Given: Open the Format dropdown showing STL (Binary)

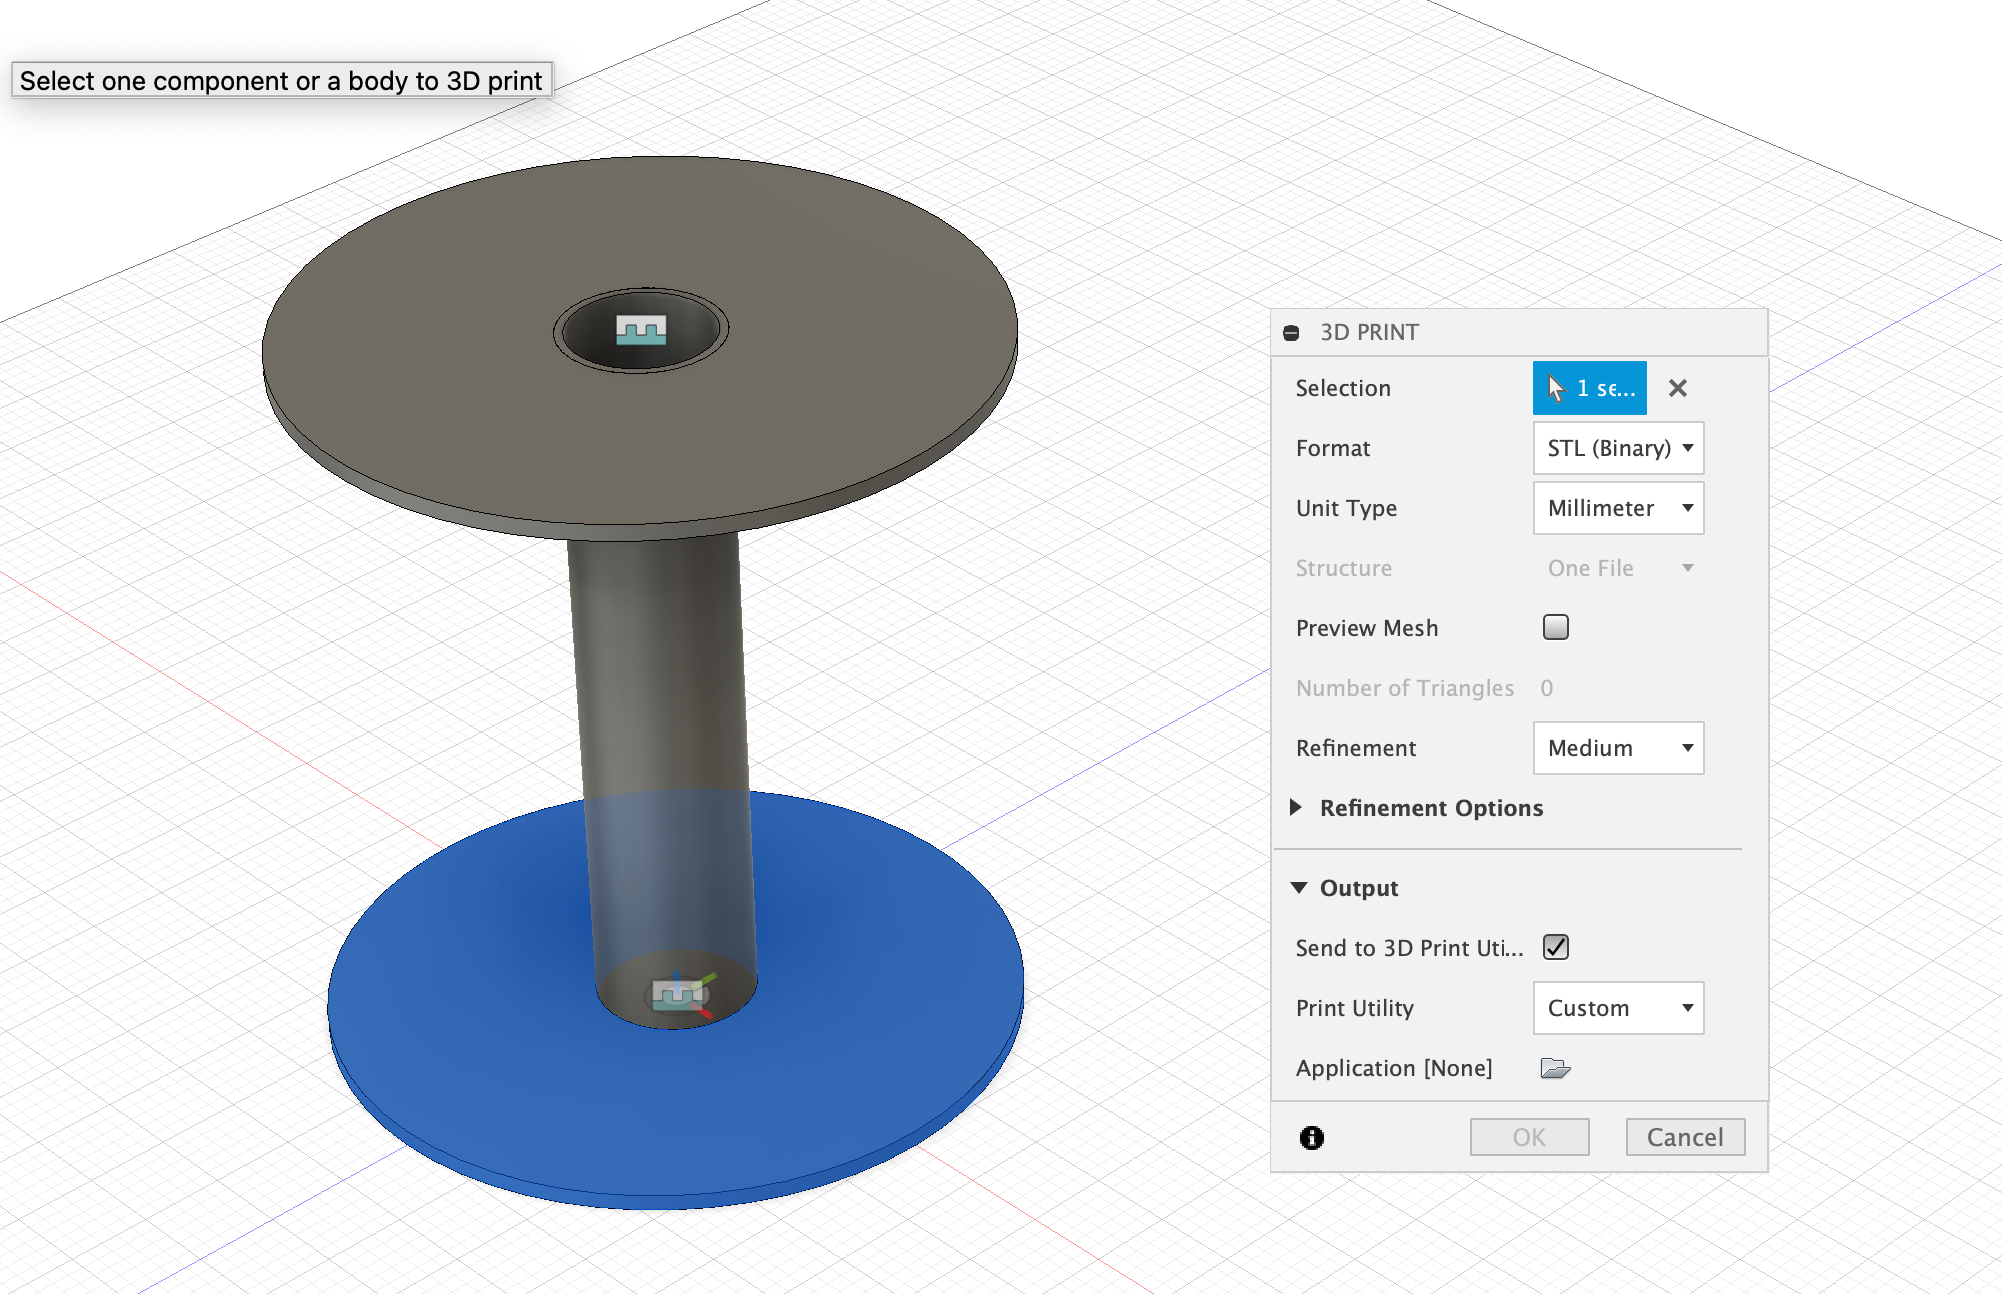Looking at the screenshot, I should point(1618,448).
